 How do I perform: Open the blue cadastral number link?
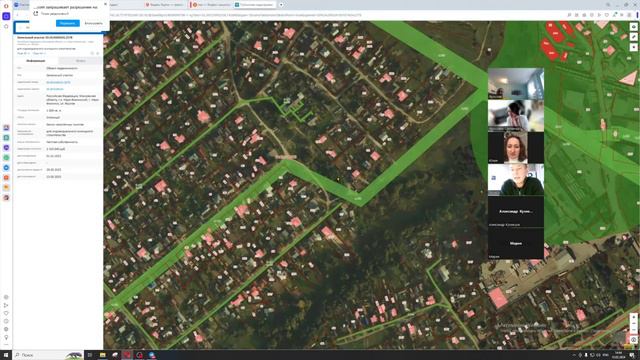(58, 82)
